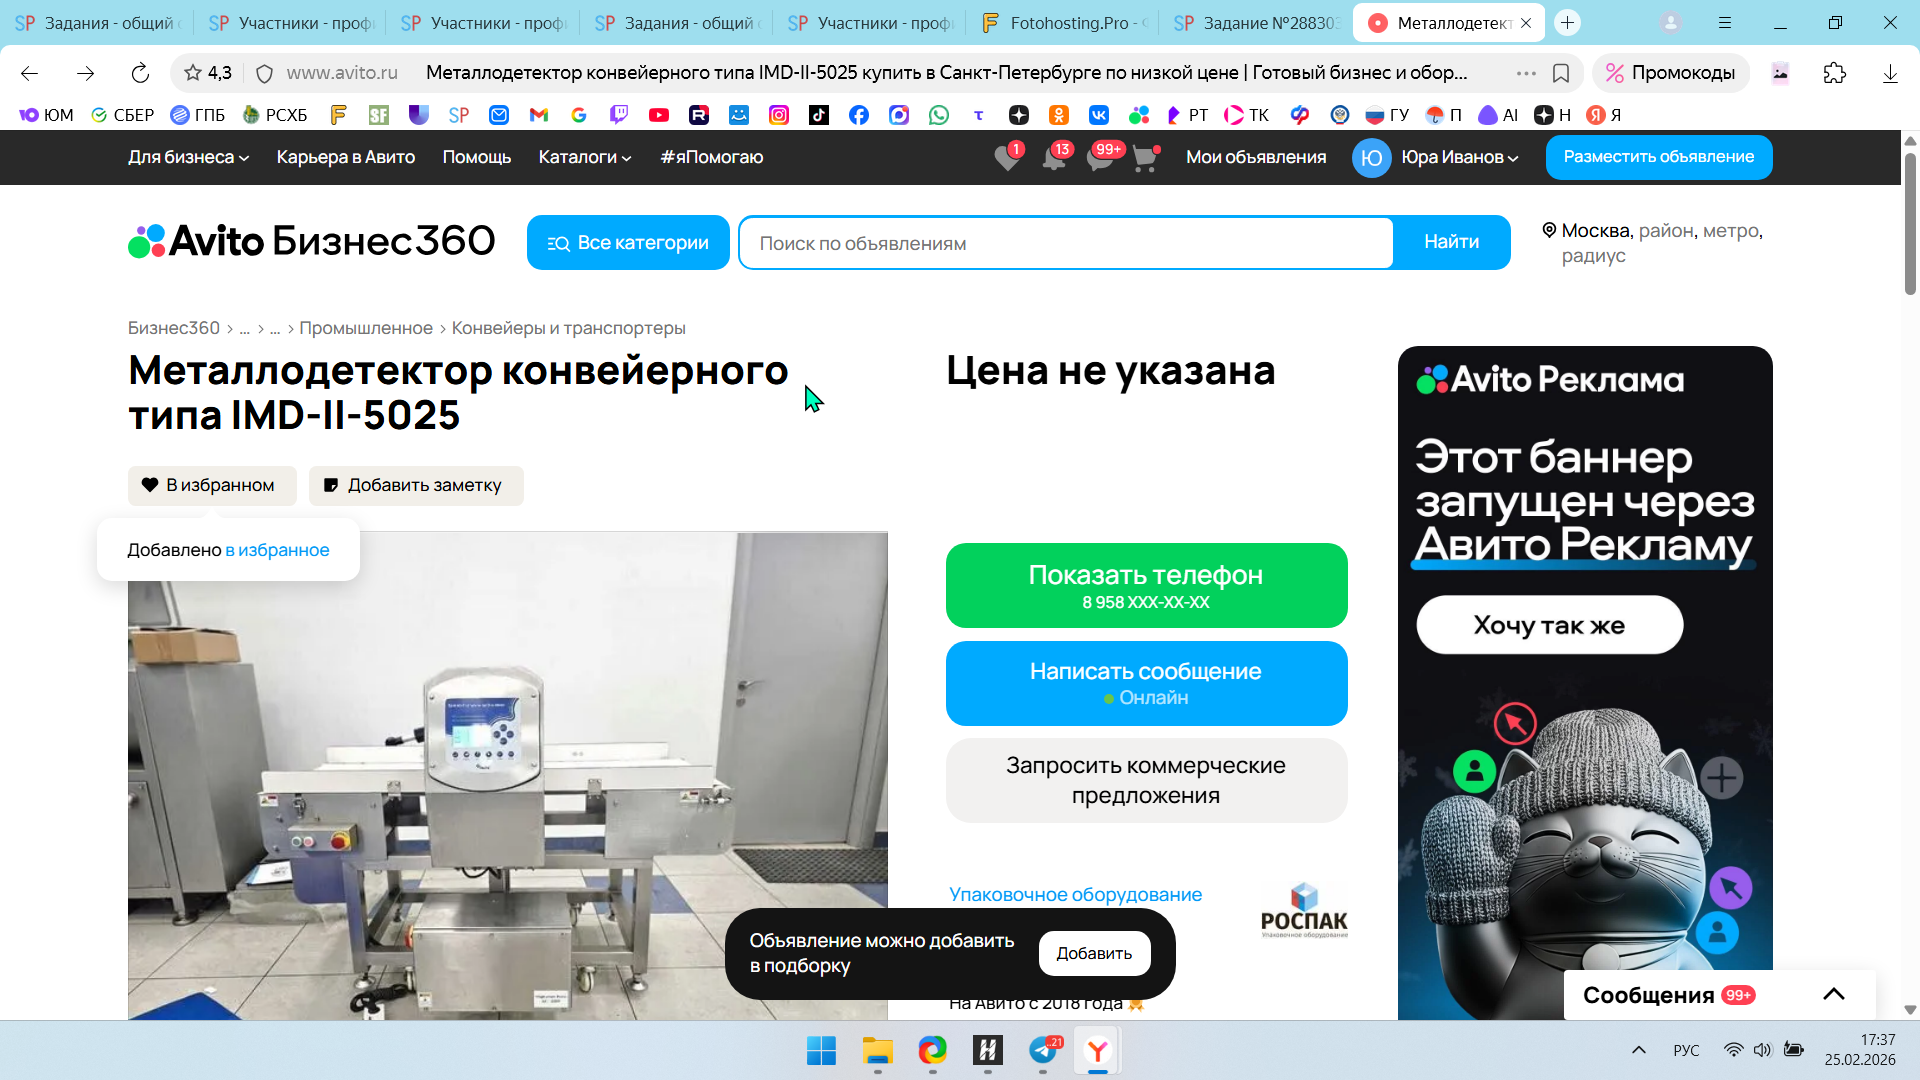Open notifications bell with 13 badge
This screenshot has height=1080, width=1920.
(x=1053, y=158)
